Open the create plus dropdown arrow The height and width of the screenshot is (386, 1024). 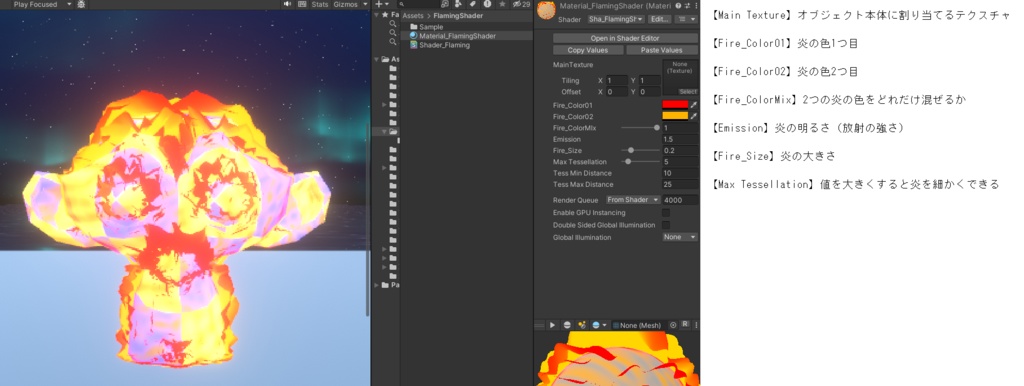pyautogui.click(x=387, y=4)
